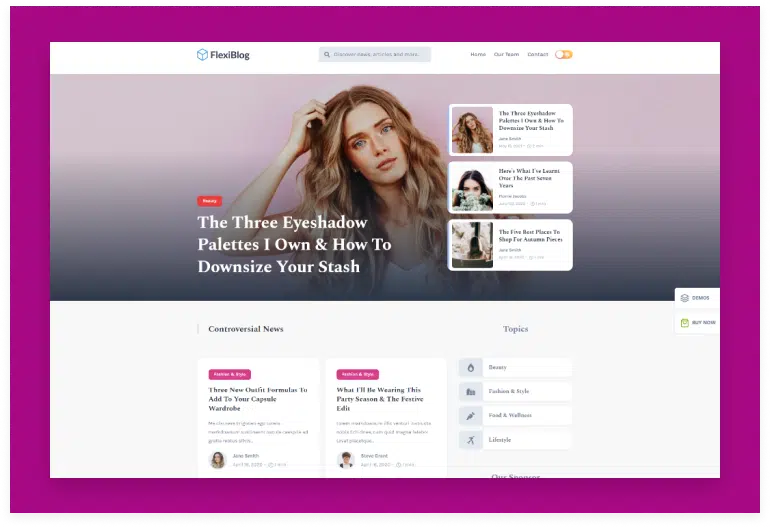The image size is (770, 527).
Task: Open article 'What I'll Be Wearing This Party Season'
Action: (380, 399)
